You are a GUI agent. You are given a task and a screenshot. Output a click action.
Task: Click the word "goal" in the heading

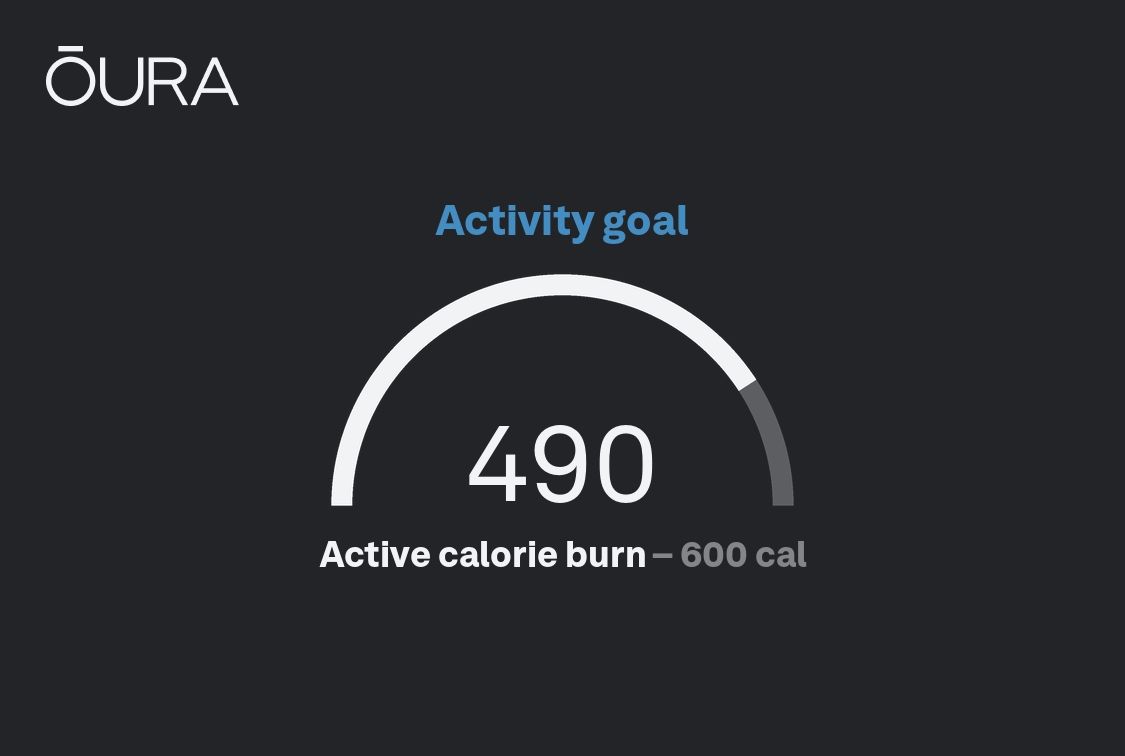pyautogui.click(x=645, y=221)
